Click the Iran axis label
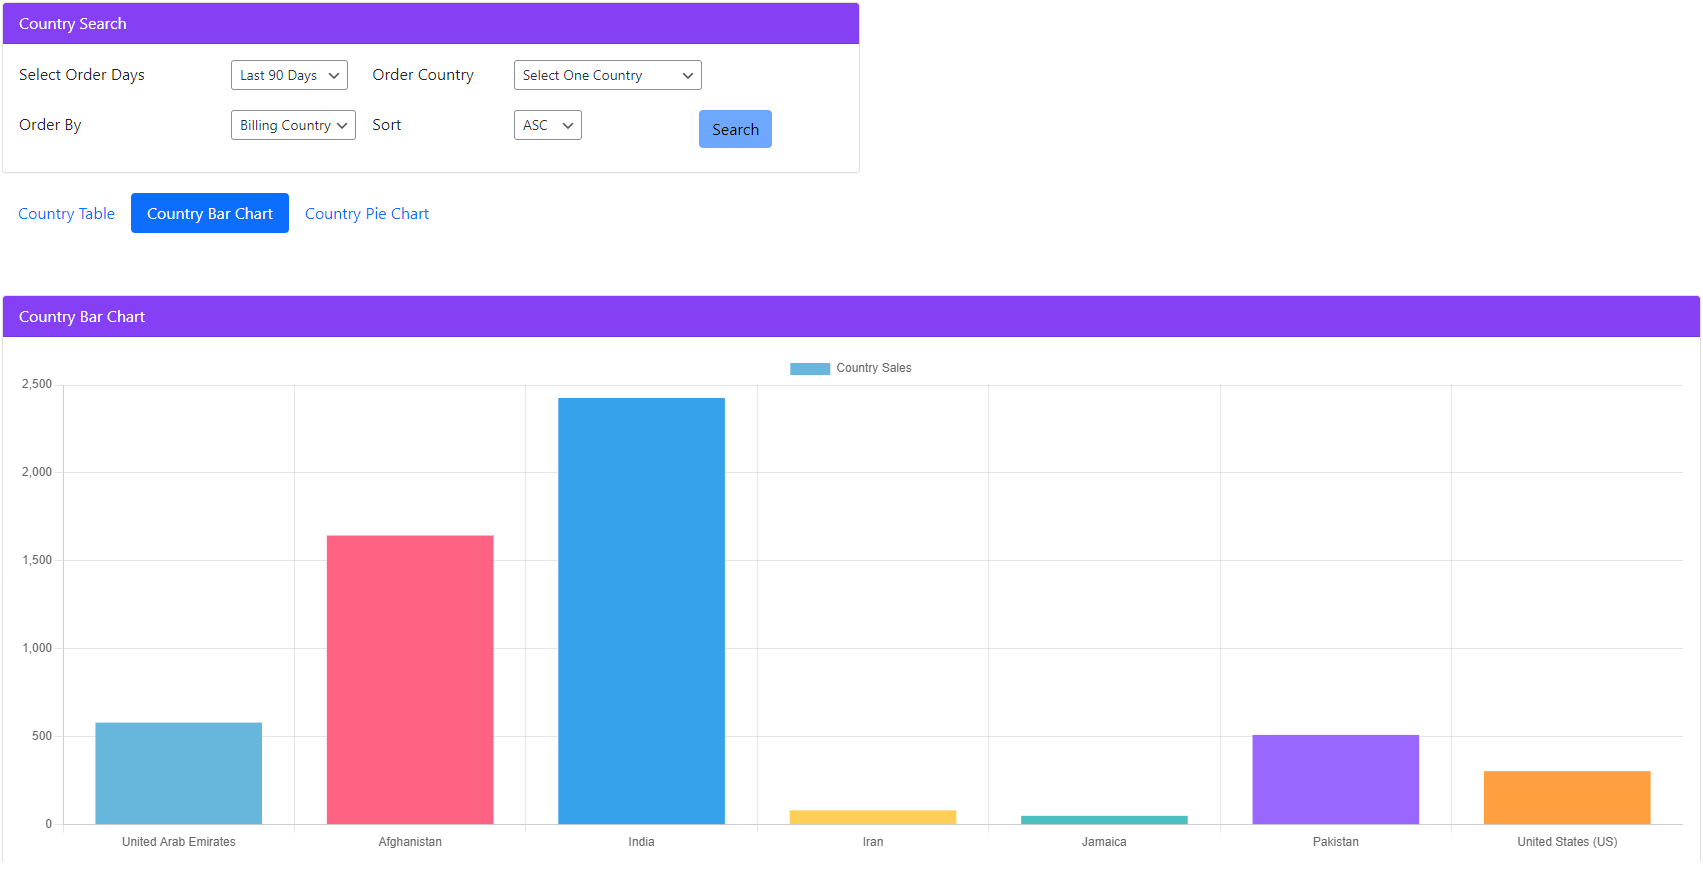Screen dimensions: 1703x877 pos(873,842)
